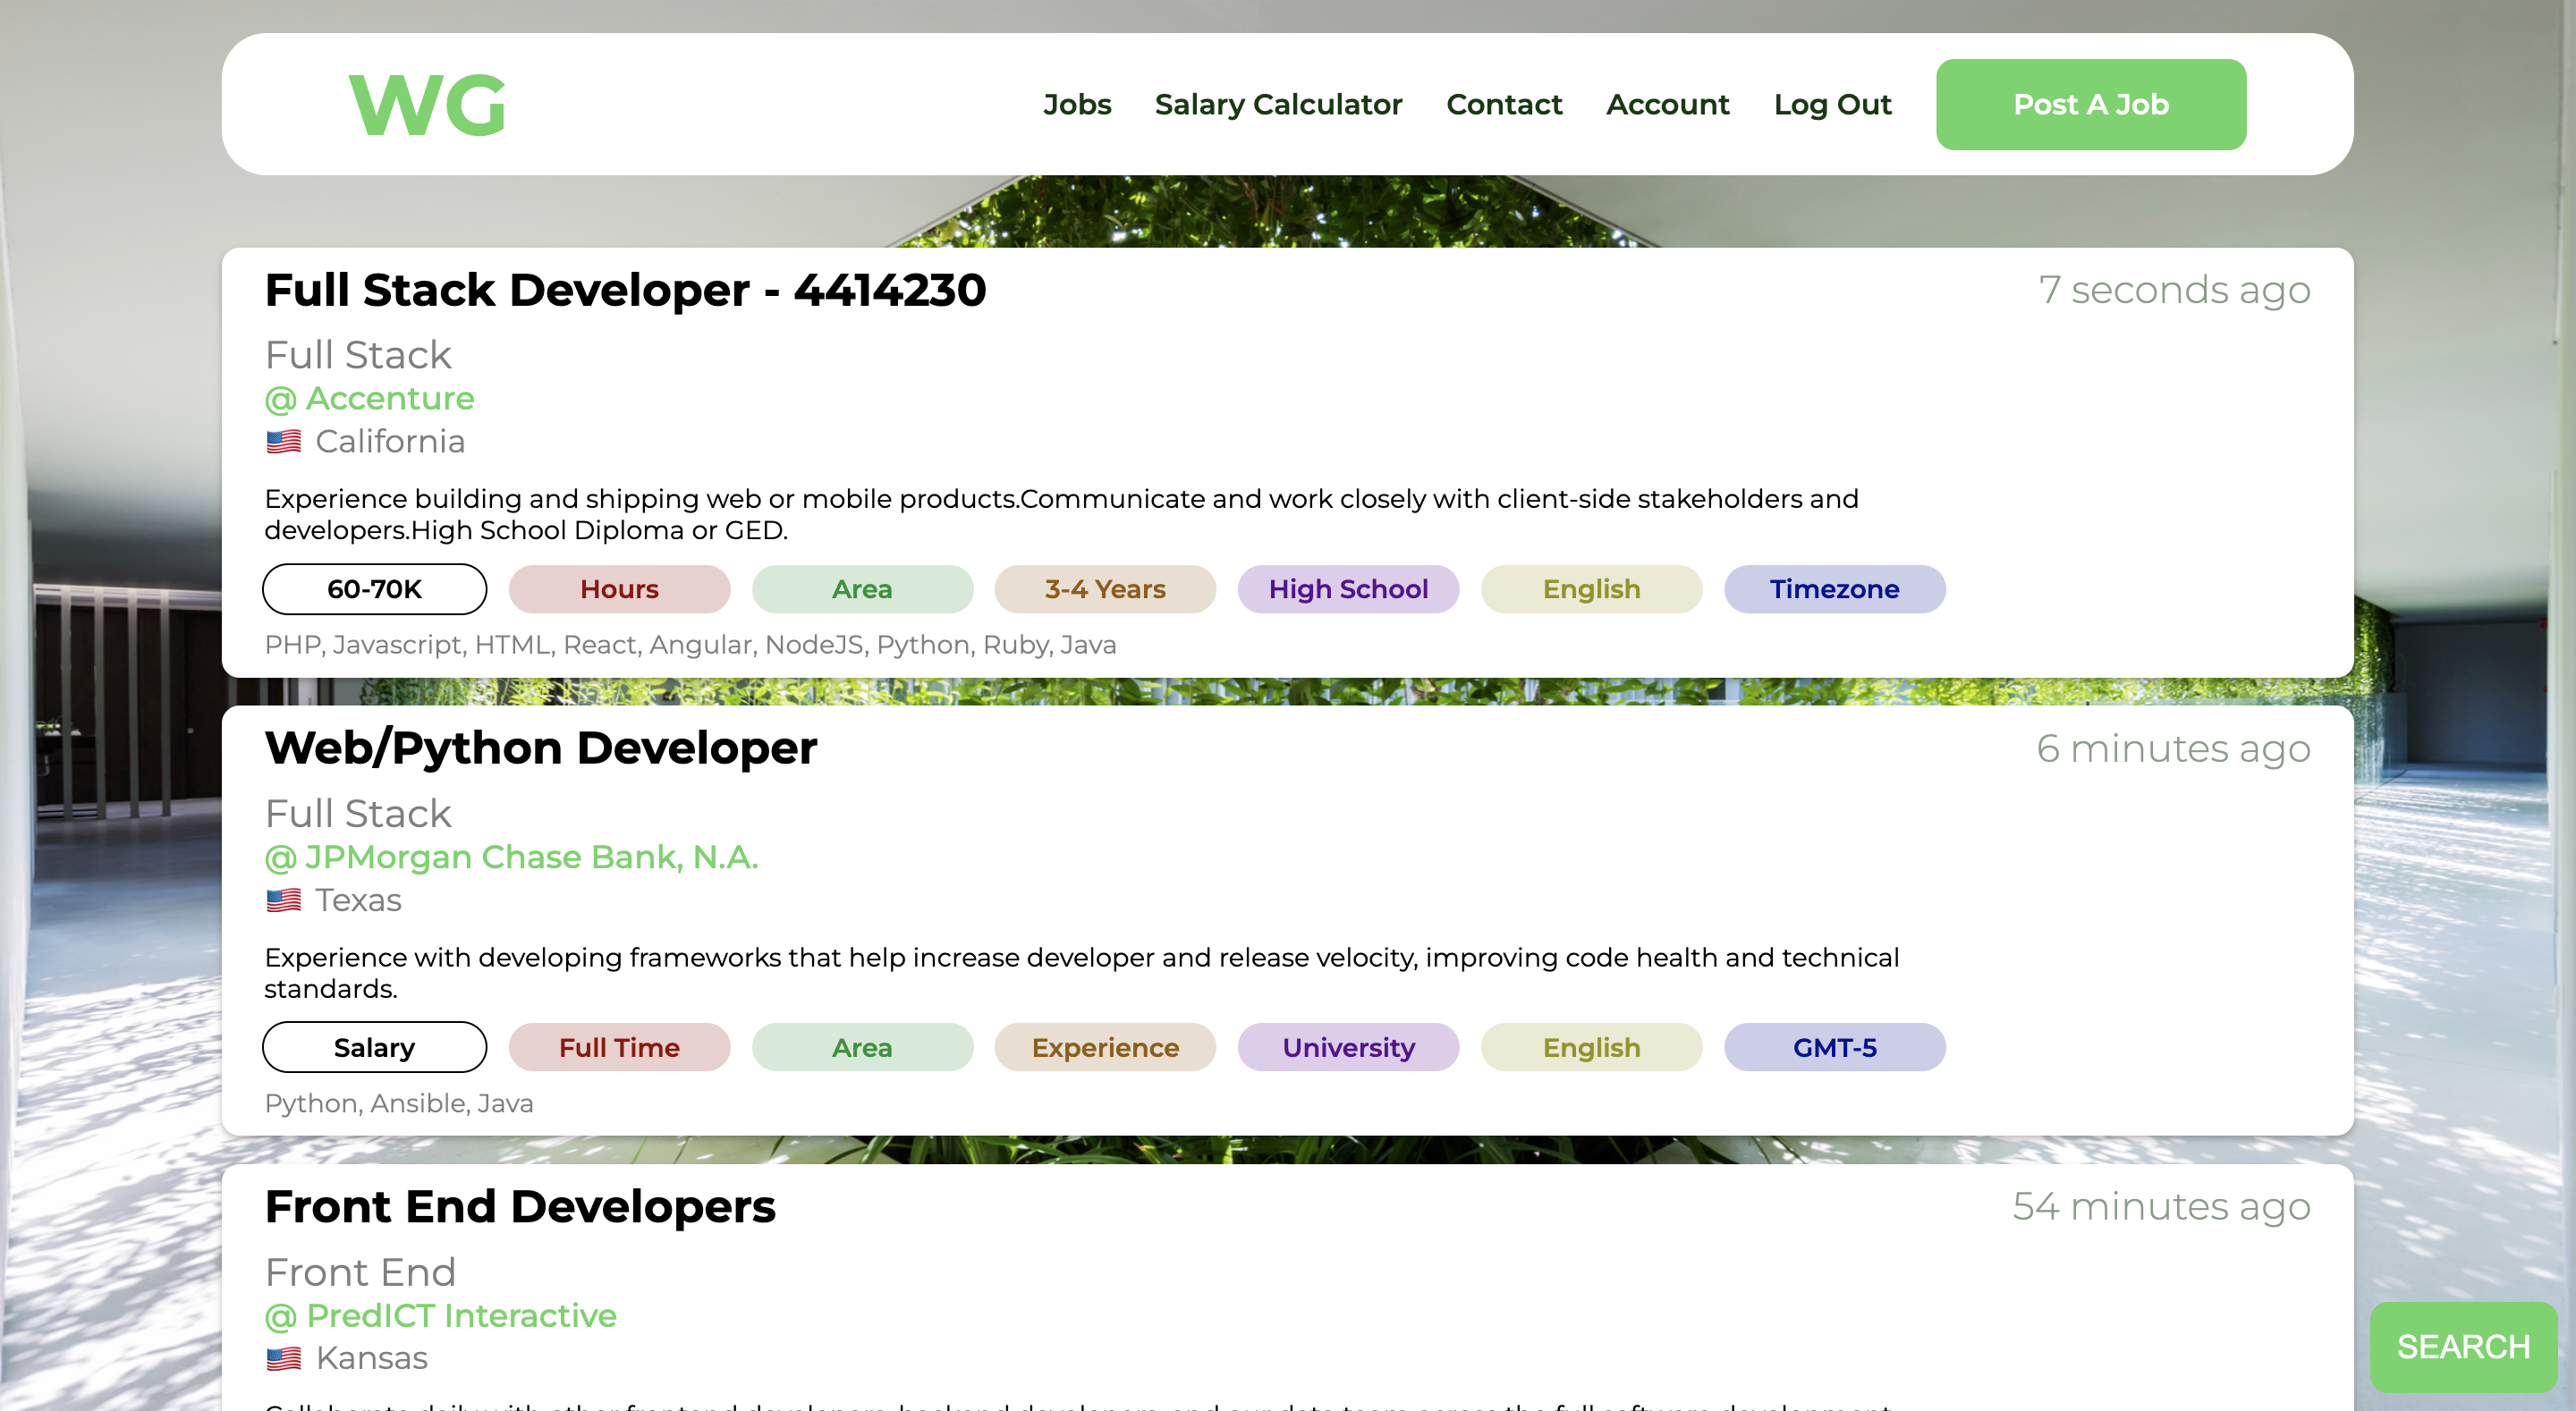2576x1411 pixels.
Task: Click the 54 minutes ago timestamp
Action: pos(2162,1207)
